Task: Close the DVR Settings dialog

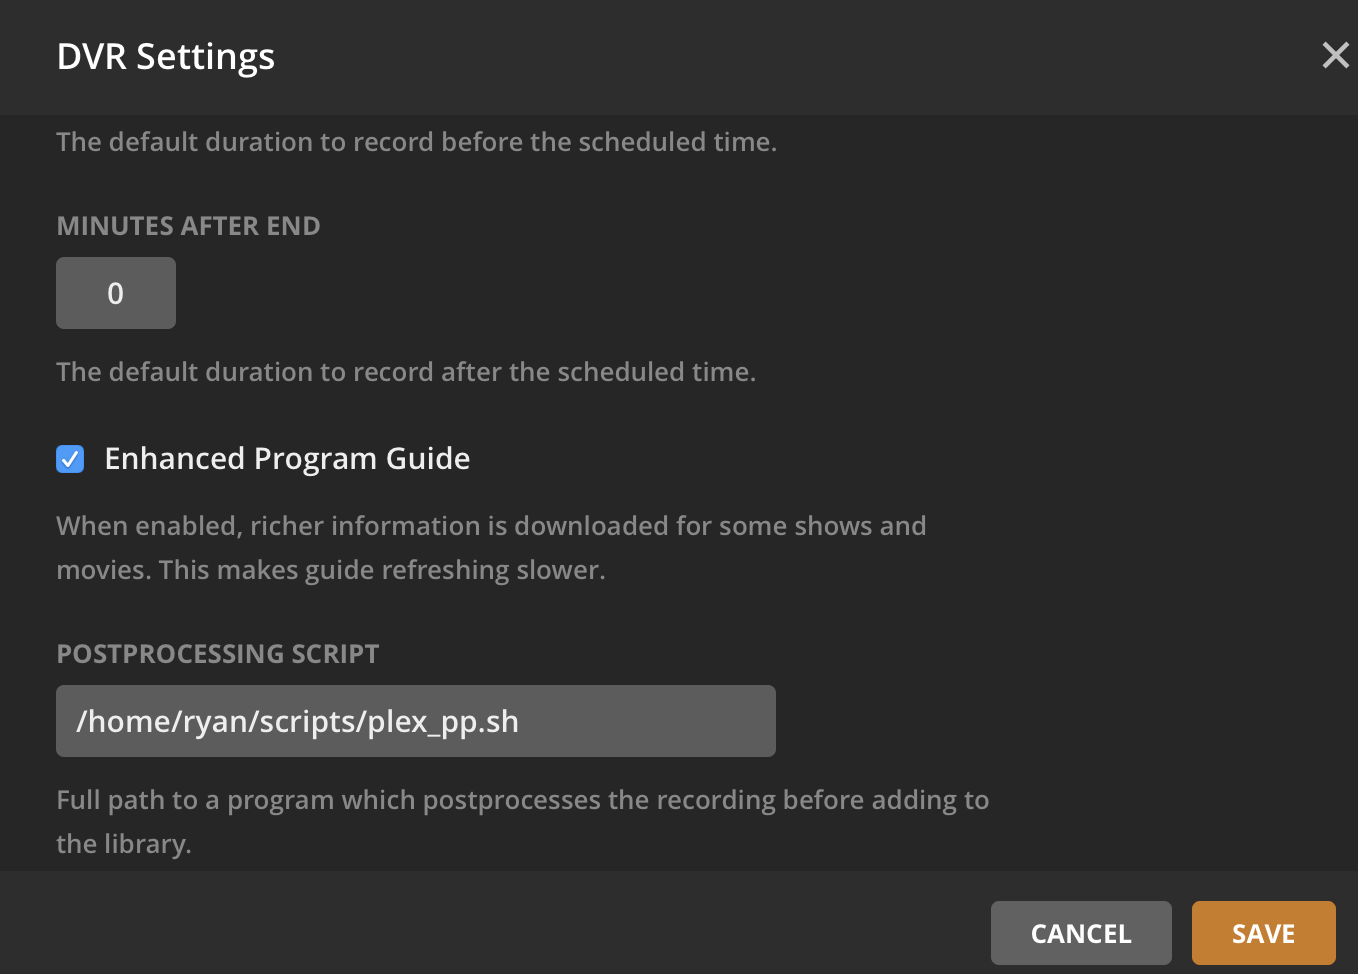Action: 1335,55
